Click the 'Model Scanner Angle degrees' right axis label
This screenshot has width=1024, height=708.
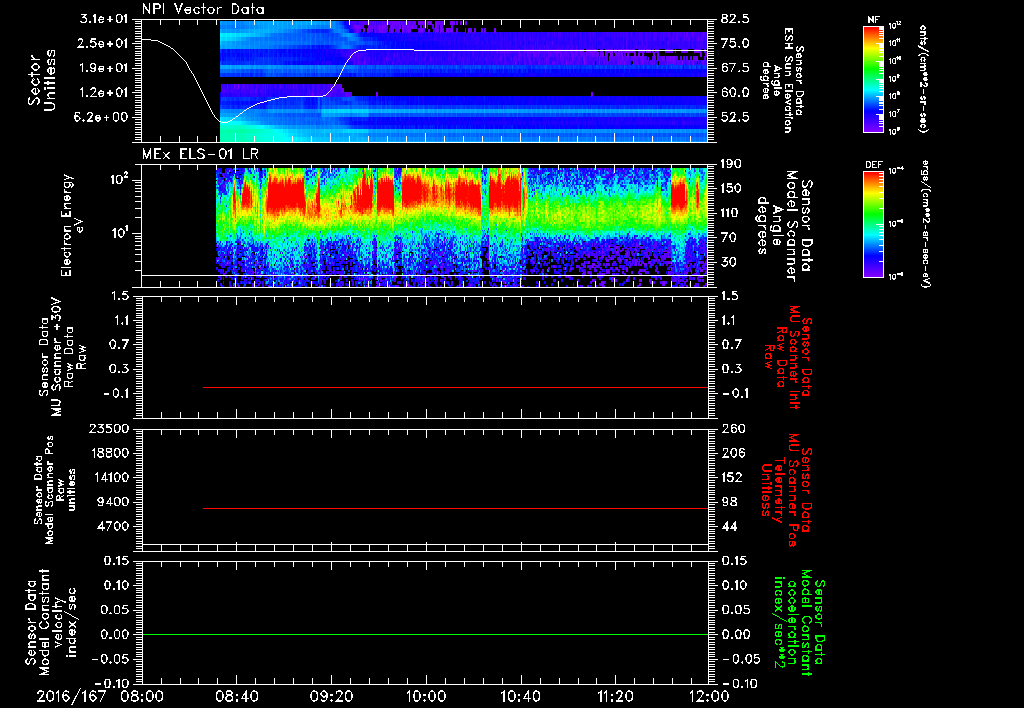tap(784, 226)
